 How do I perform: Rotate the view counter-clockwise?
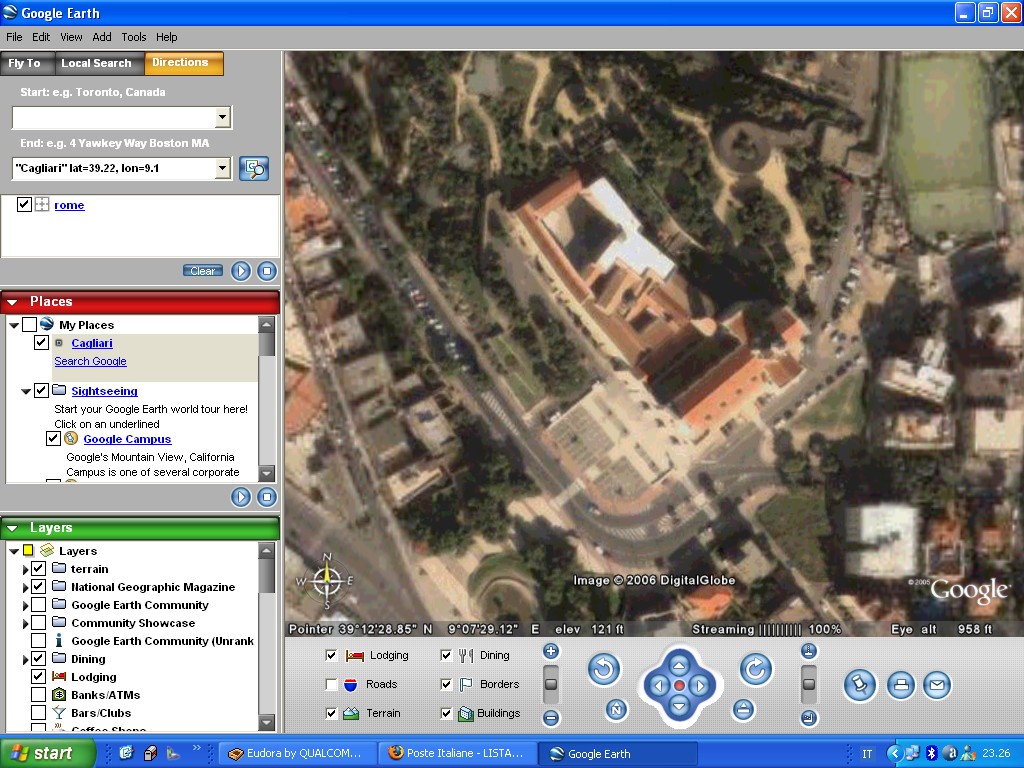click(604, 669)
